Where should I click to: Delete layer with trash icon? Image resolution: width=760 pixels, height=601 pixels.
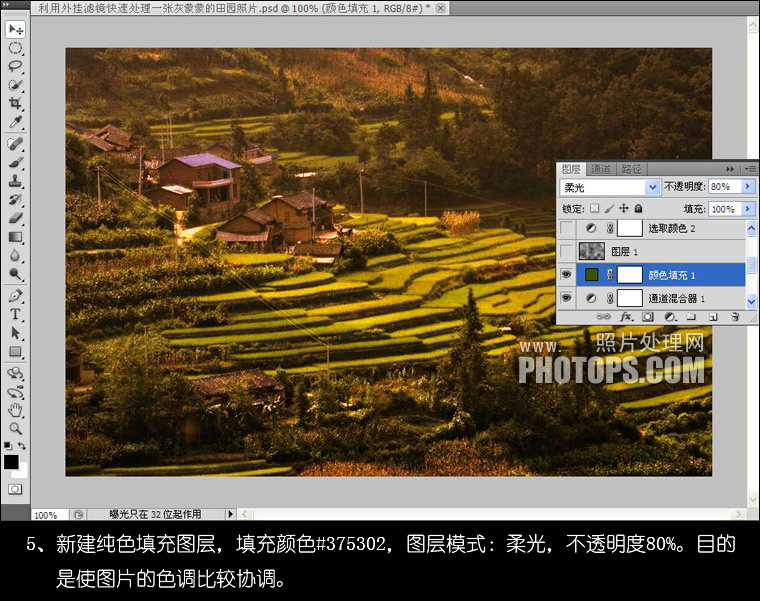735,316
